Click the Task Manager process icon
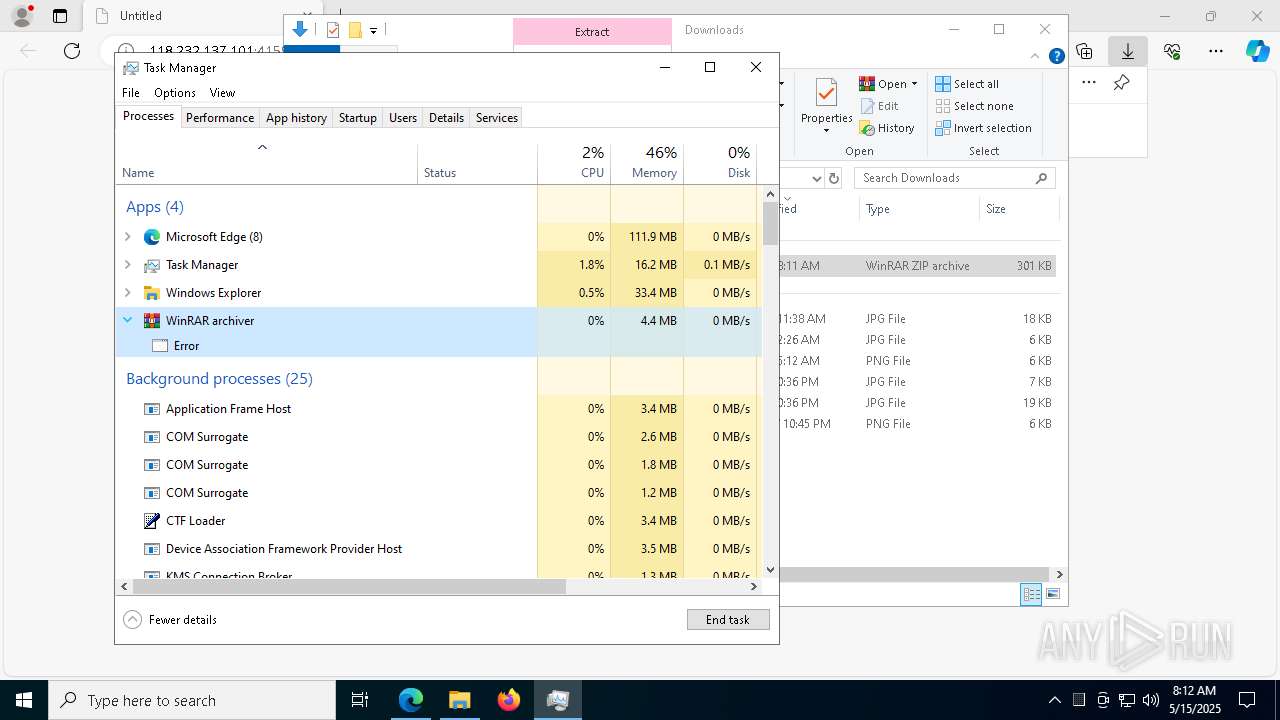 coord(152,265)
